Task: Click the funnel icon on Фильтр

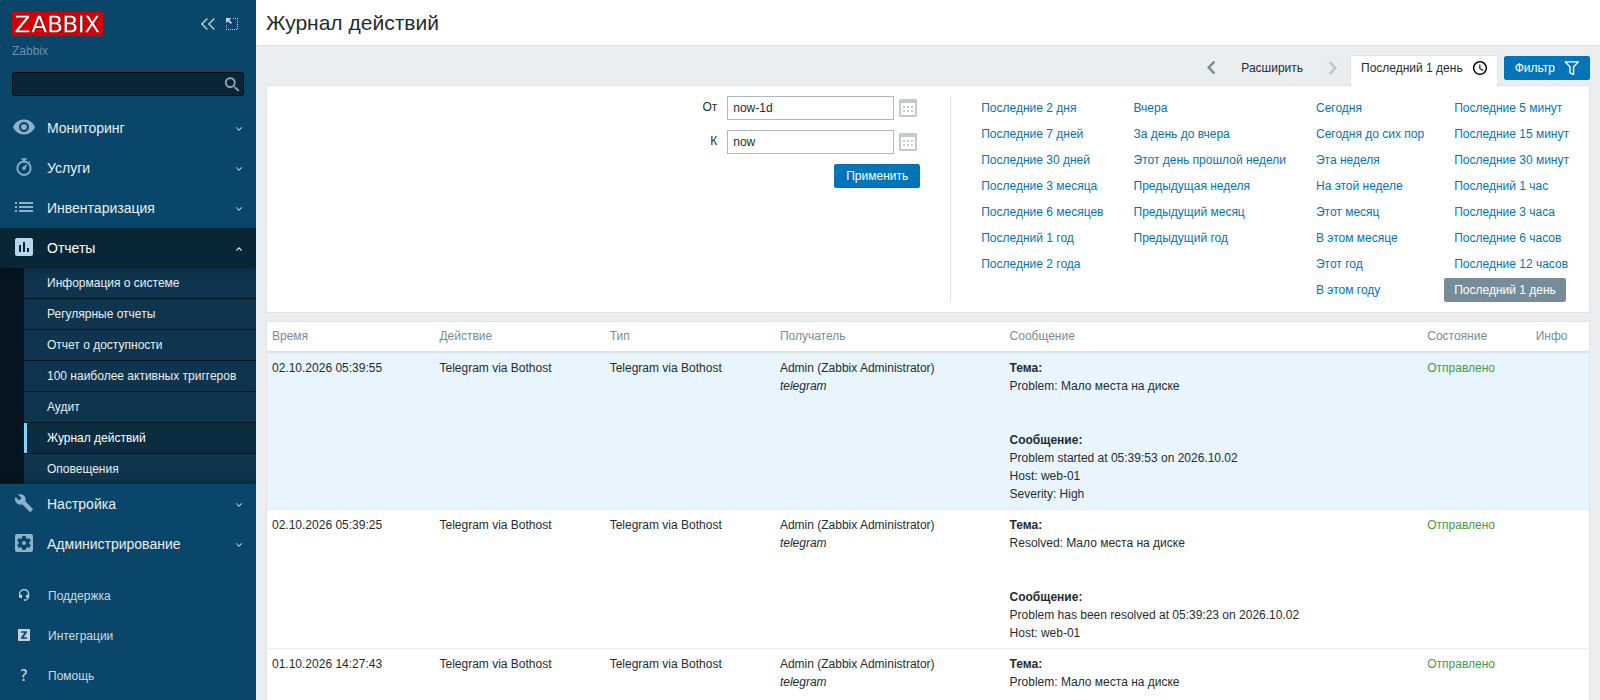Action: click(1572, 68)
